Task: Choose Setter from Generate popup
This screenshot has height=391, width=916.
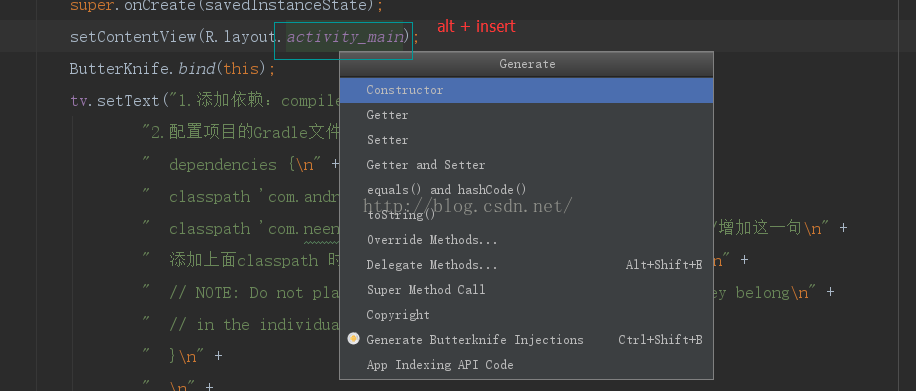Action: [x=526, y=140]
